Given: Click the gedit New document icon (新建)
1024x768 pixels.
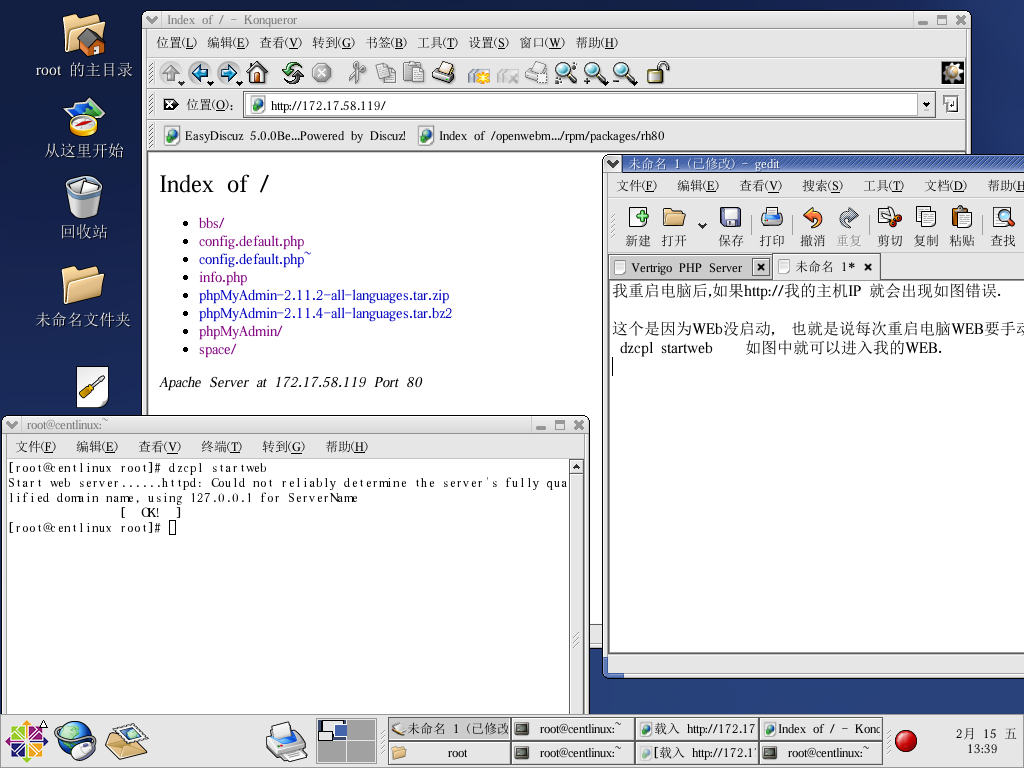Looking at the screenshot, I should [638, 227].
